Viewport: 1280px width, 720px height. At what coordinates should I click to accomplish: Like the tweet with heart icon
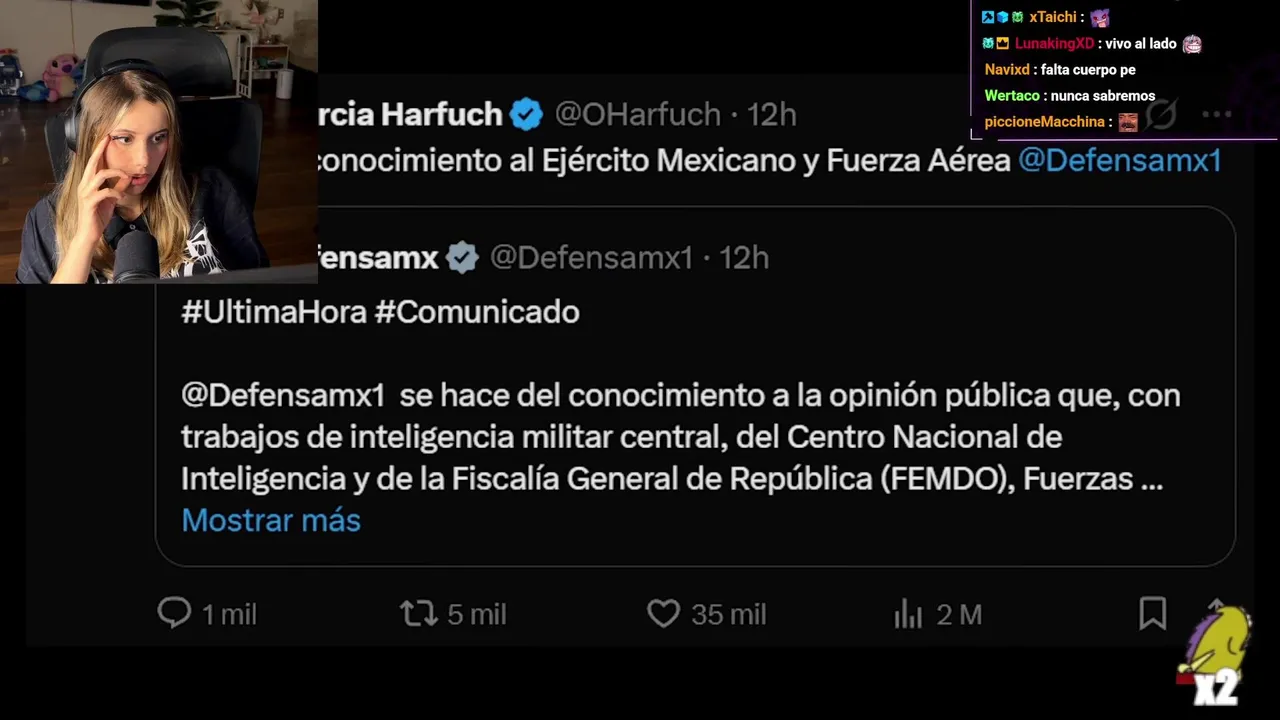click(663, 613)
